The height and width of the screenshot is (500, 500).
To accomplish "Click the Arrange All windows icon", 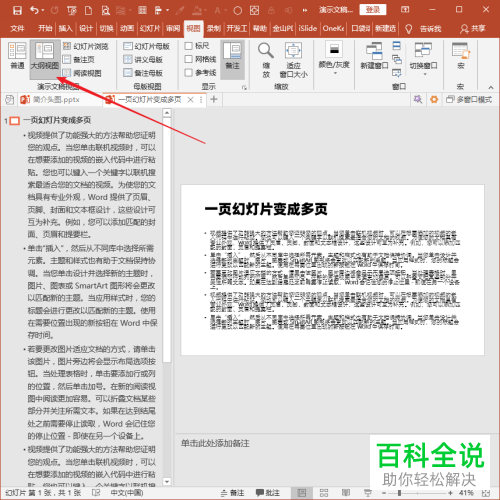I will coord(397,46).
